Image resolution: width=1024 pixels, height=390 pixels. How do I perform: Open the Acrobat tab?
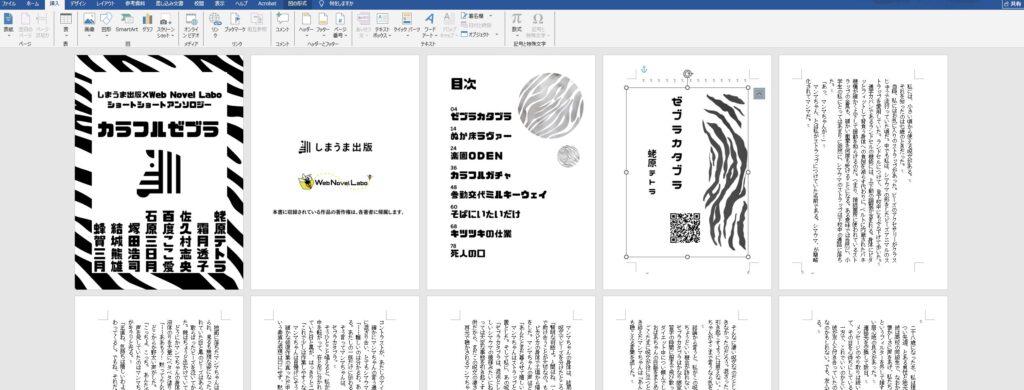pyautogui.click(x=267, y=3)
